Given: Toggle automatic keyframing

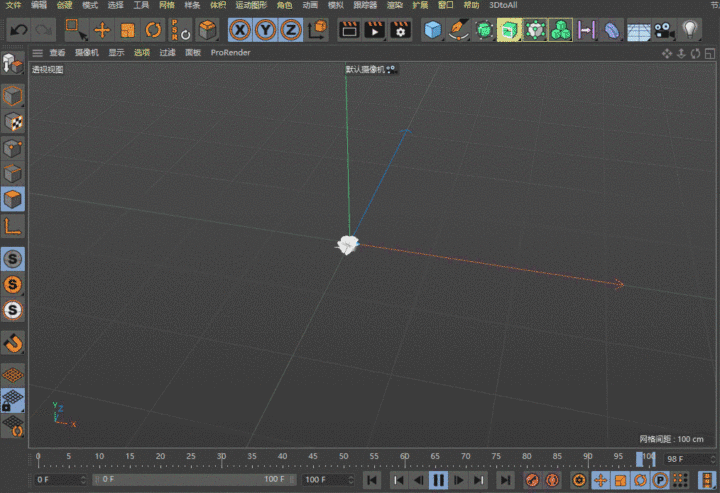Looking at the screenshot, I should [x=552, y=480].
